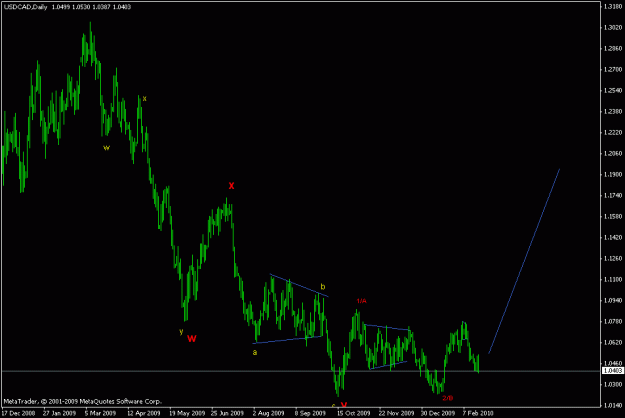The image size is (625, 418).
Task: Select the red 2/B wave label
Action: [x=448, y=398]
